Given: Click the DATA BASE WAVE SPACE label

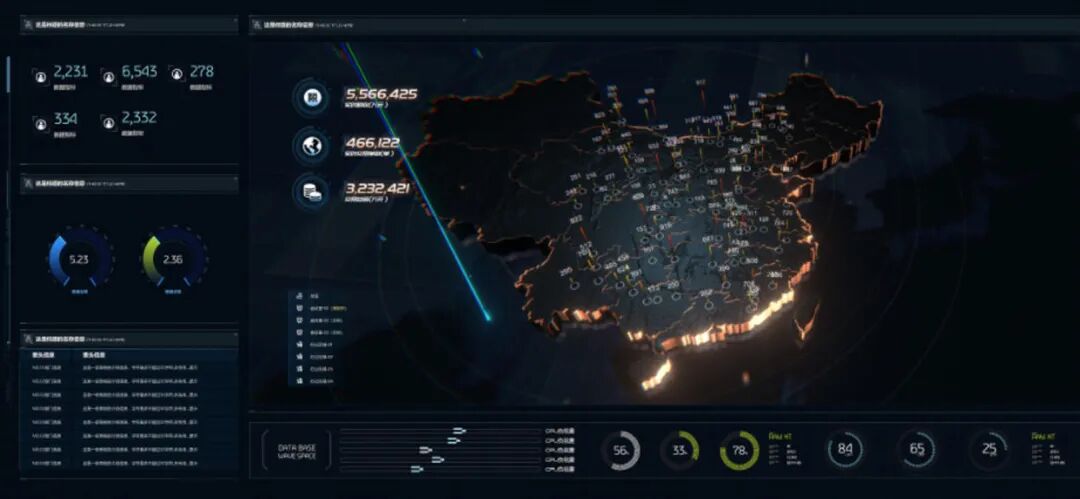Looking at the screenshot, I should 297,451.
